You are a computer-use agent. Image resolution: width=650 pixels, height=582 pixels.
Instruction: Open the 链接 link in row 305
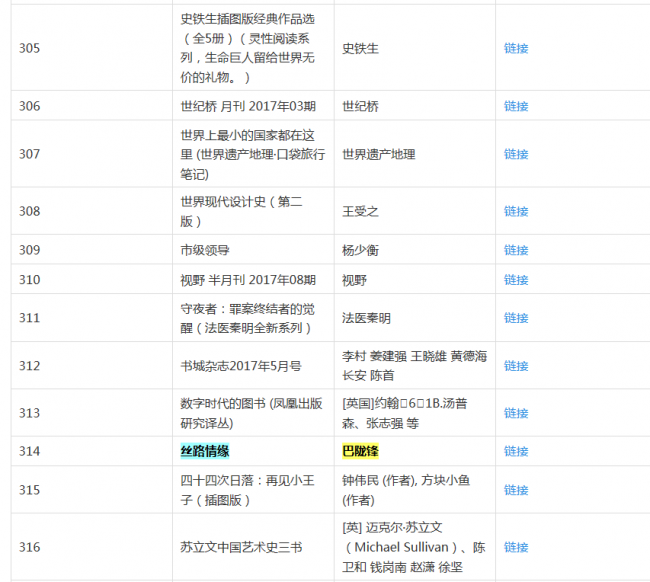[515, 48]
